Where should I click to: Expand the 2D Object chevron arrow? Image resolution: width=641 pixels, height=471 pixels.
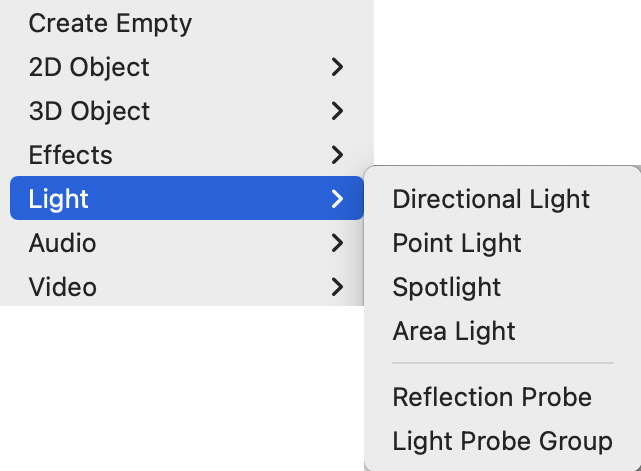click(337, 67)
